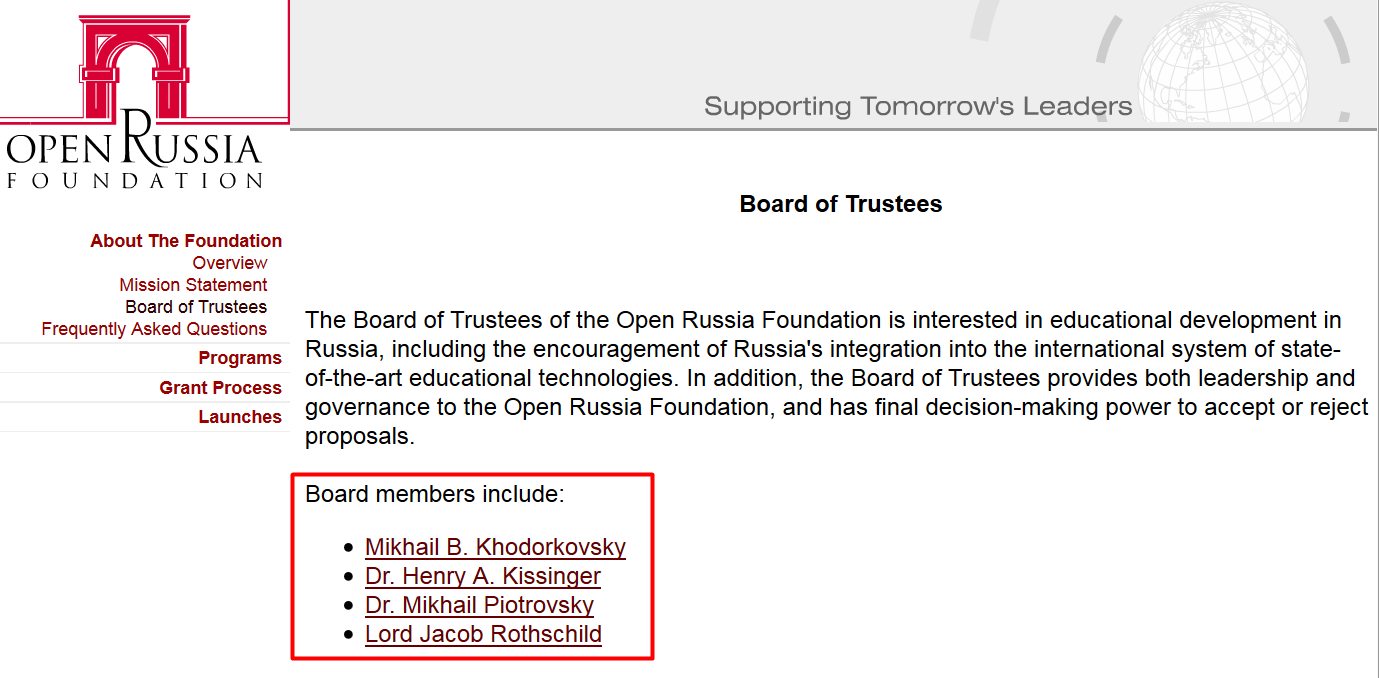Click the Supporting Tomorrow's Leaders tagline
This screenshot has width=1379, height=678.
coord(918,106)
